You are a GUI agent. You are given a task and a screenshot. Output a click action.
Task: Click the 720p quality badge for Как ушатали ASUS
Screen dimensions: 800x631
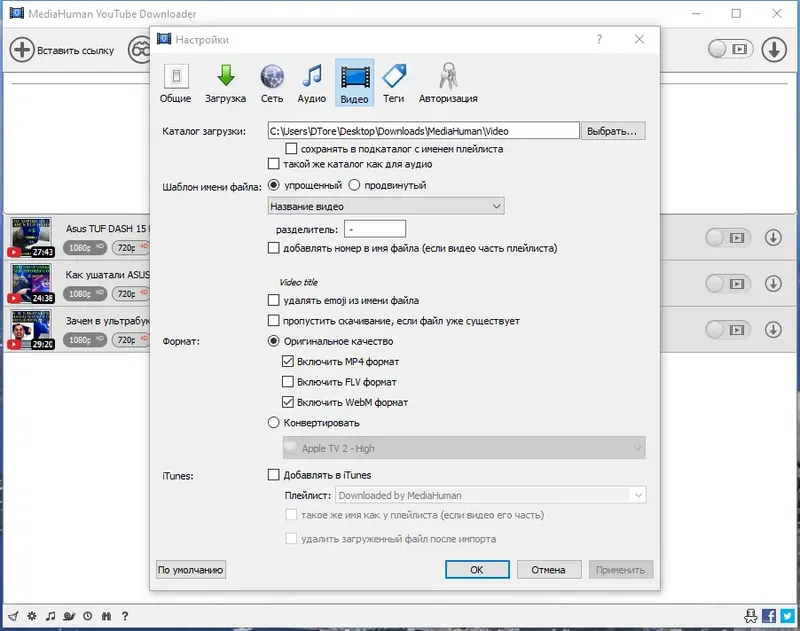(131, 294)
